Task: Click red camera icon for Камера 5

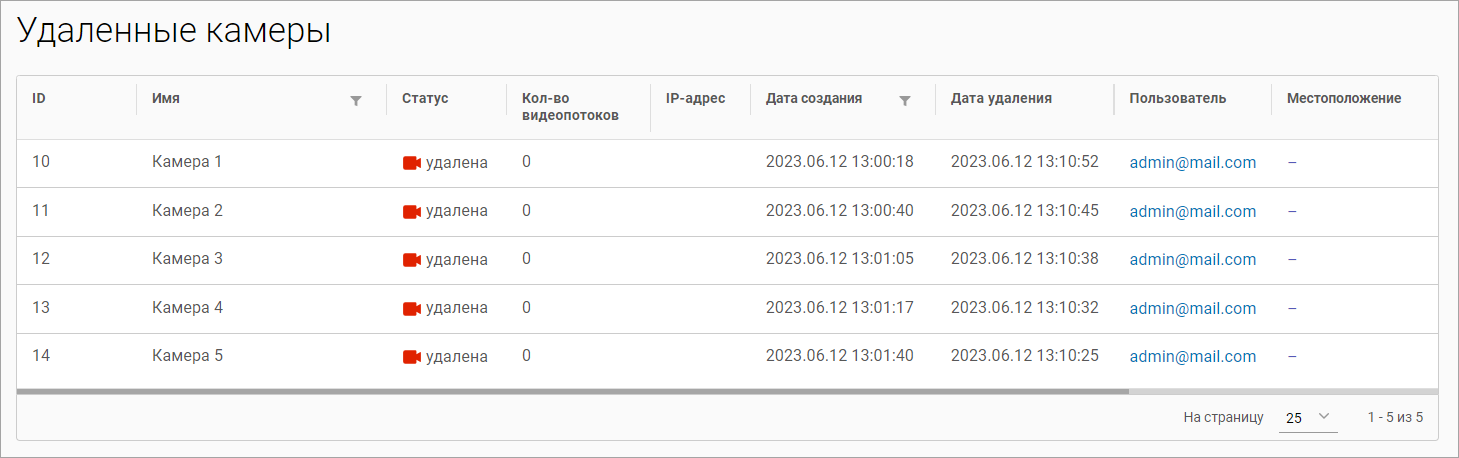Action: tap(411, 357)
